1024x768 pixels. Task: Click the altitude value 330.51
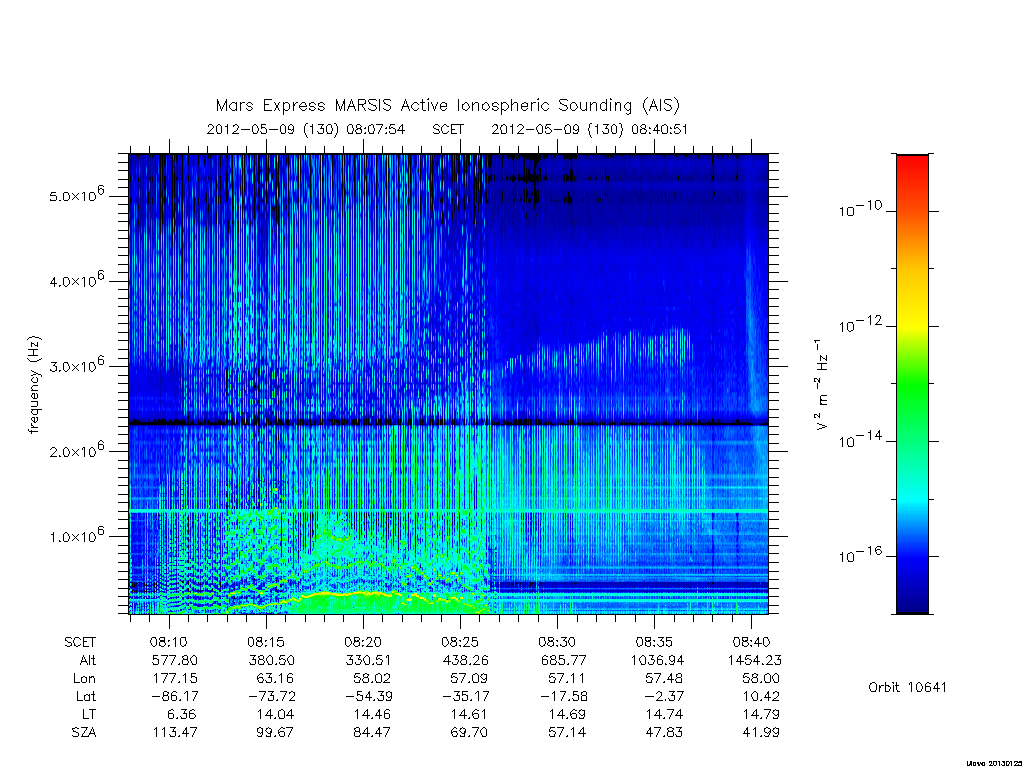pos(371,660)
